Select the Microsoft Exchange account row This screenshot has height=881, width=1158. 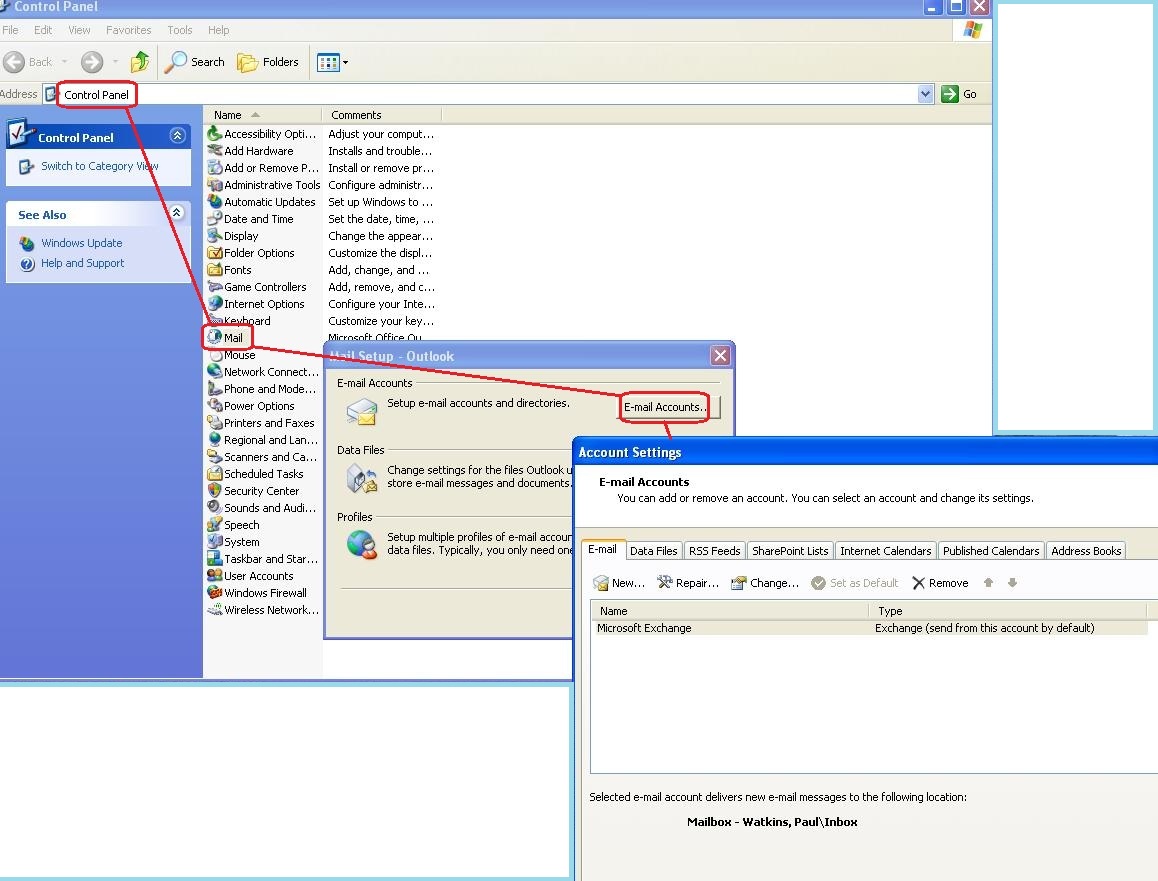[644, 628]
